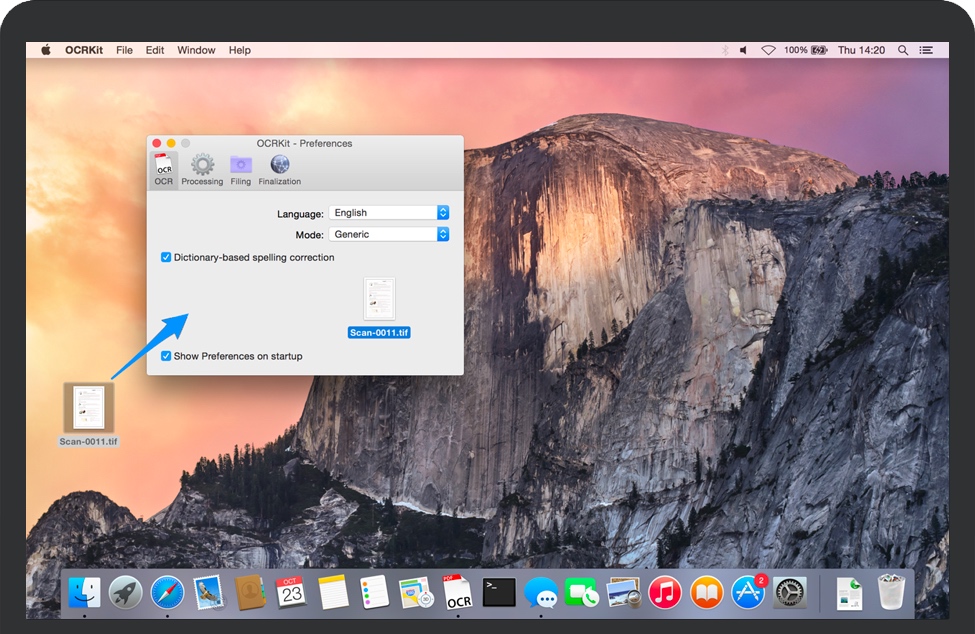
Task: Expand the Mode dropdown set to Generic
Action: pyautogui.click(x=389, y=234)
